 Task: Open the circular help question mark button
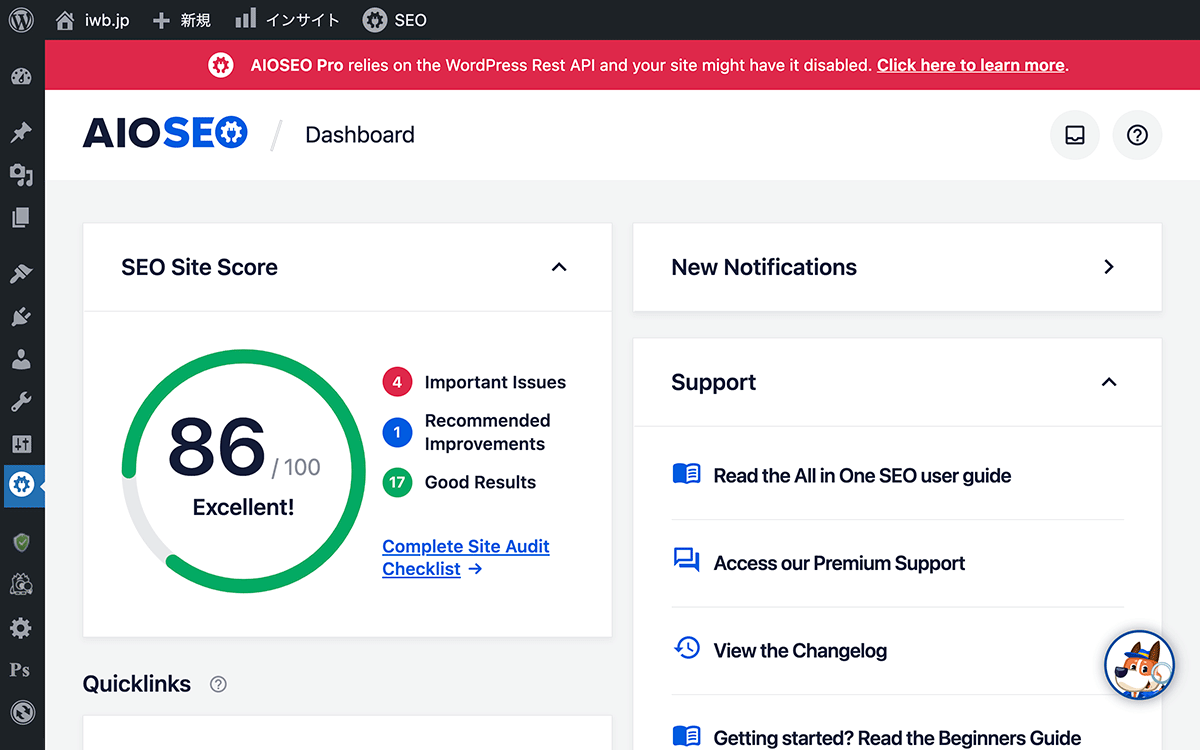tap(1137, 135)
